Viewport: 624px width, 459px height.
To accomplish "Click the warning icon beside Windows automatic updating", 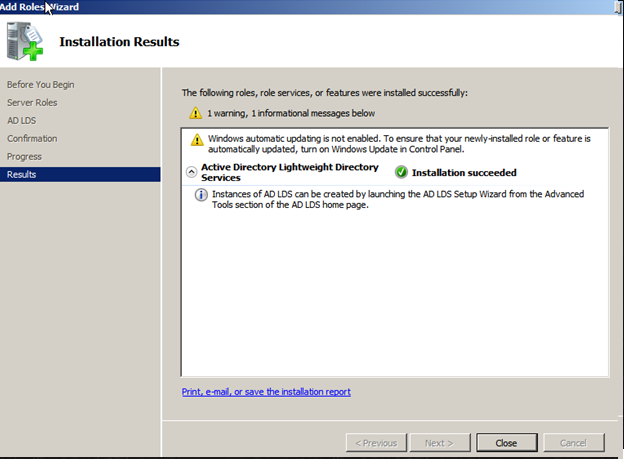I will tap(197, 140).
